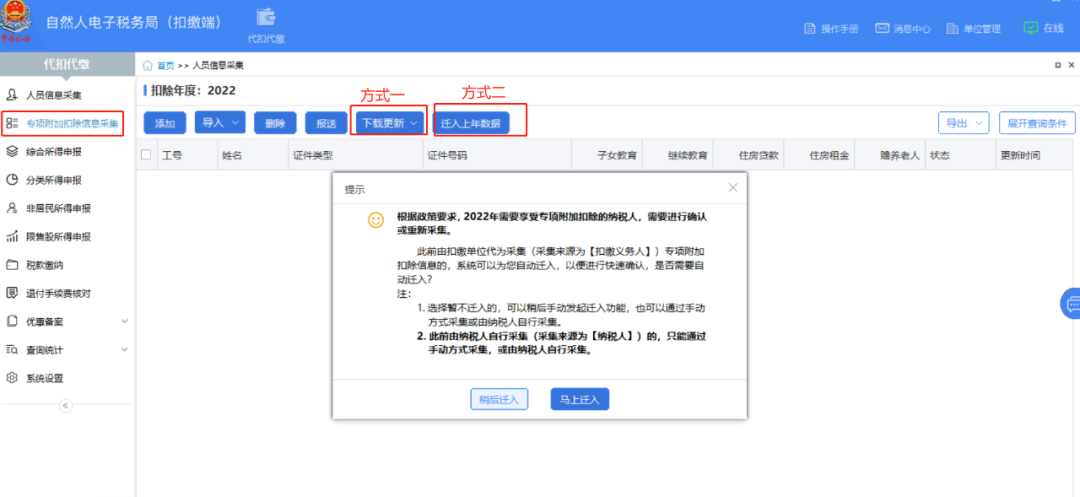Click the panel restore square icon
This screenshot has height=497, width=1080.
(x=1058, y=65)
